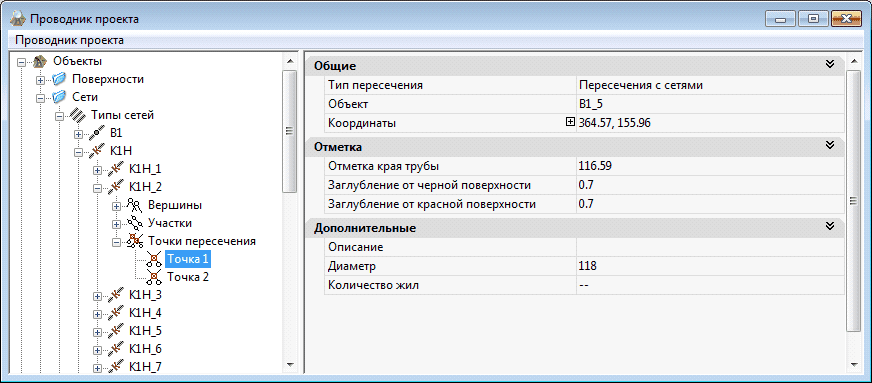Screen dimensions: 872x383
Task: Click the Участки segments icon
Action: pyautogui.click(x=134, y=223)
